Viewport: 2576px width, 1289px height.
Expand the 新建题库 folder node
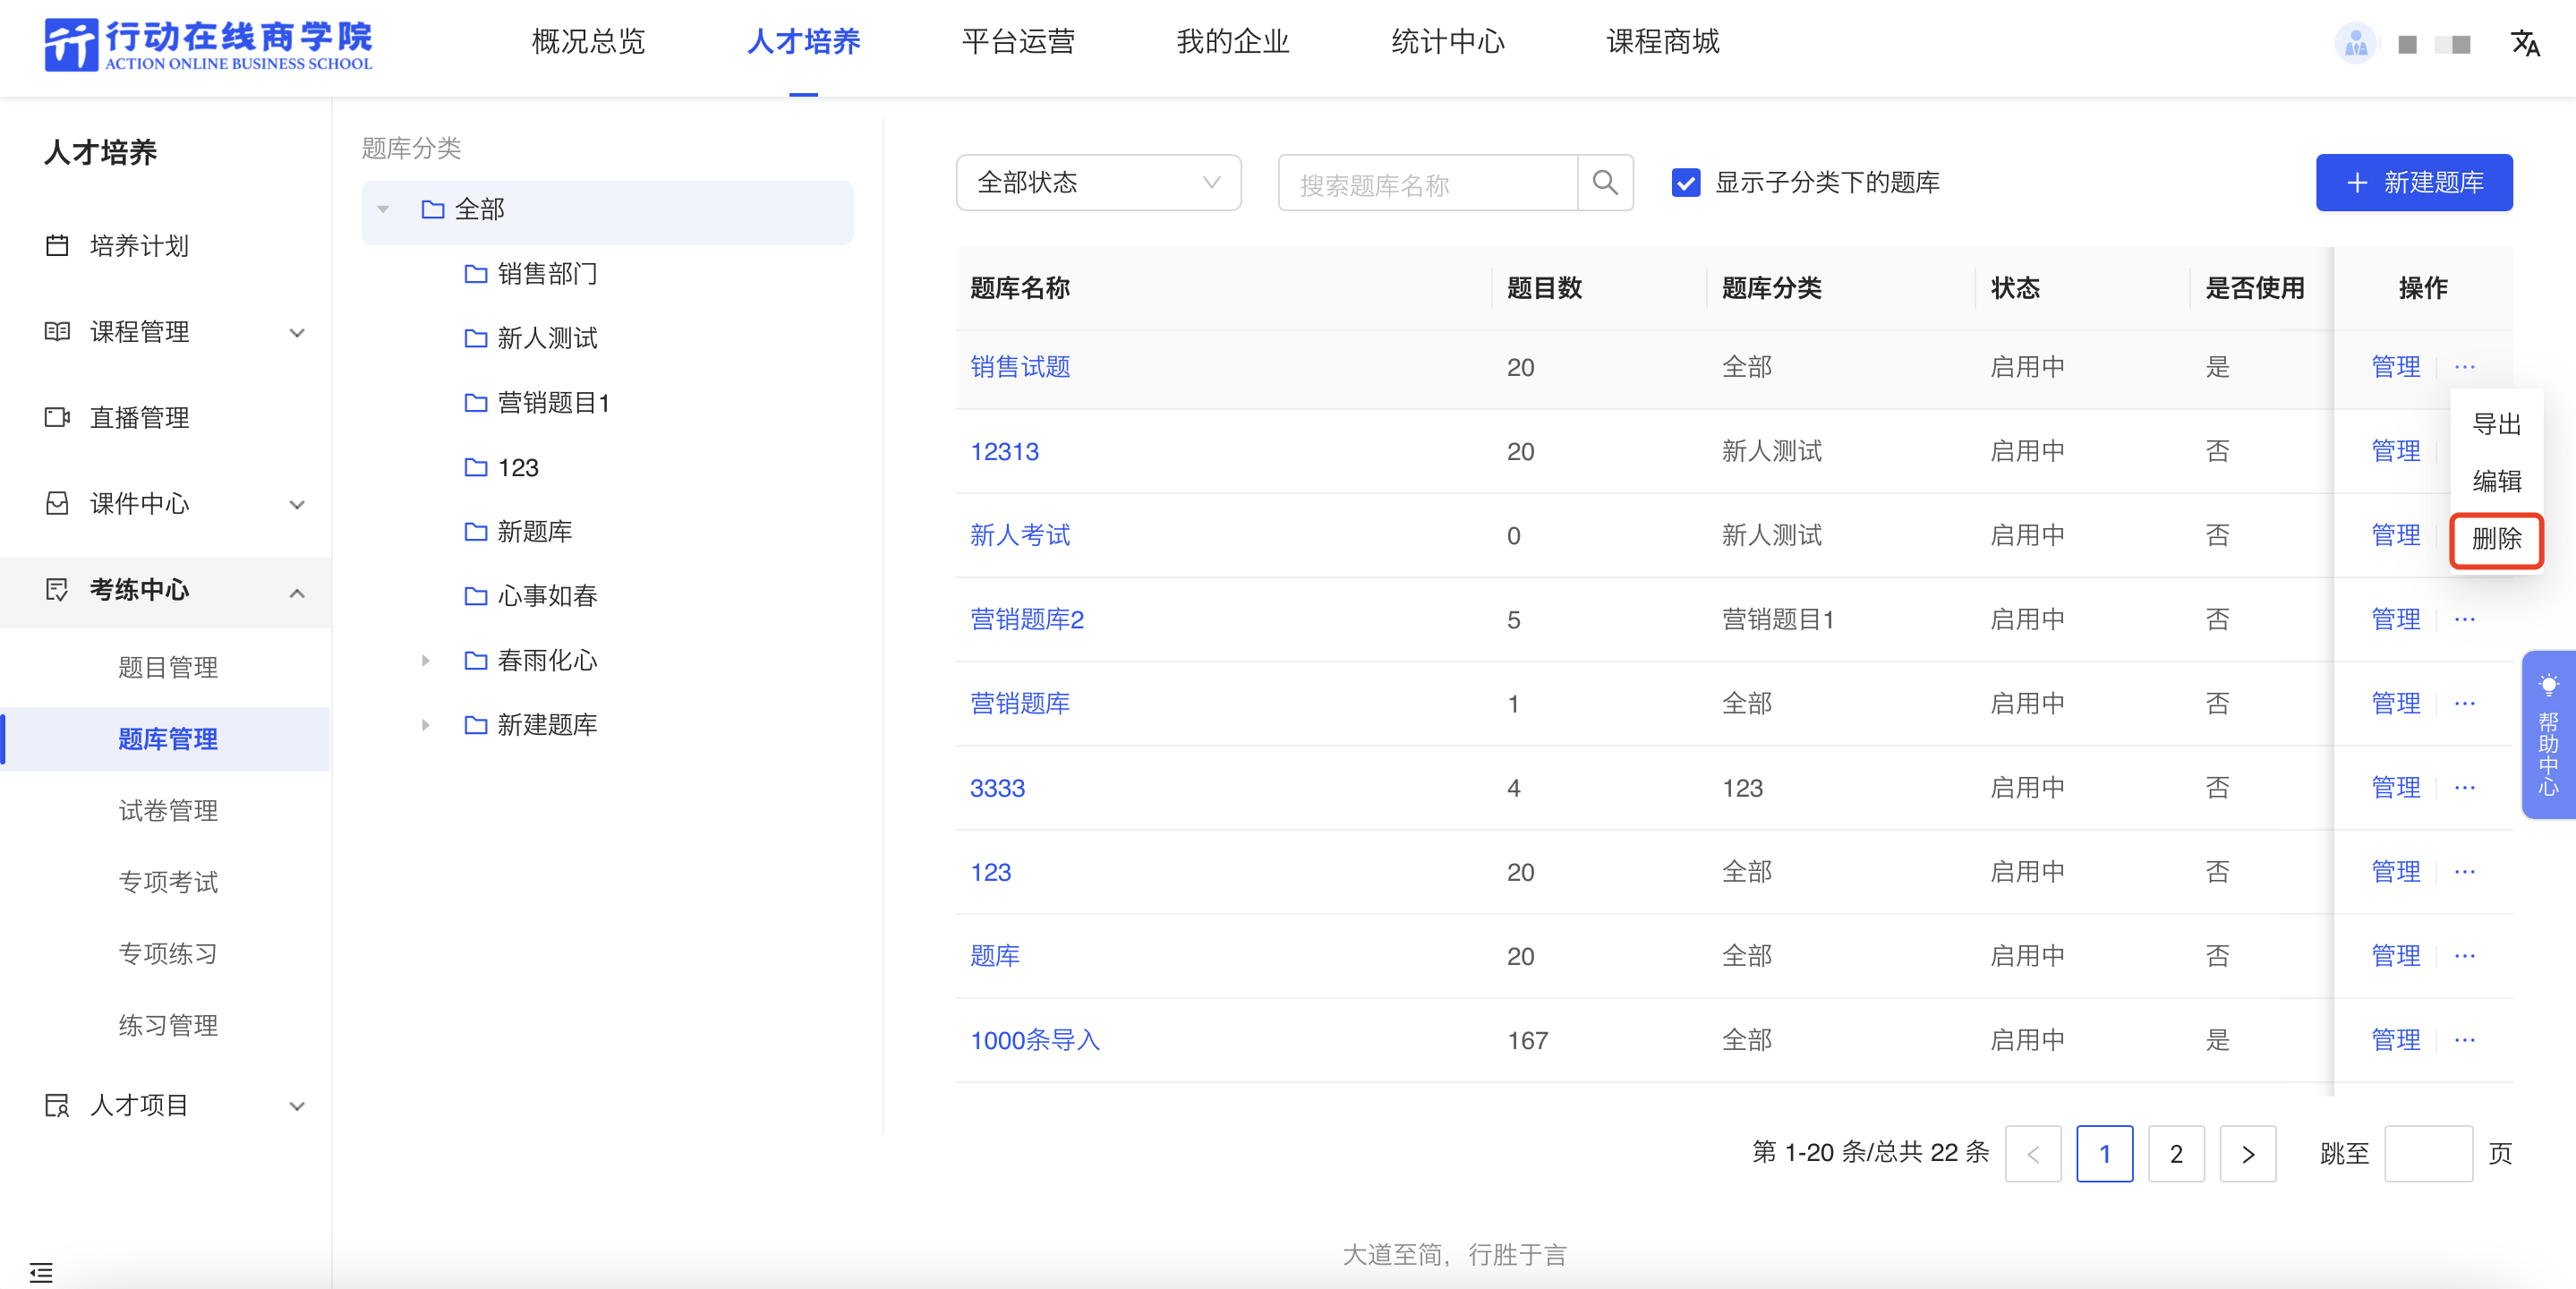(426, 724)
